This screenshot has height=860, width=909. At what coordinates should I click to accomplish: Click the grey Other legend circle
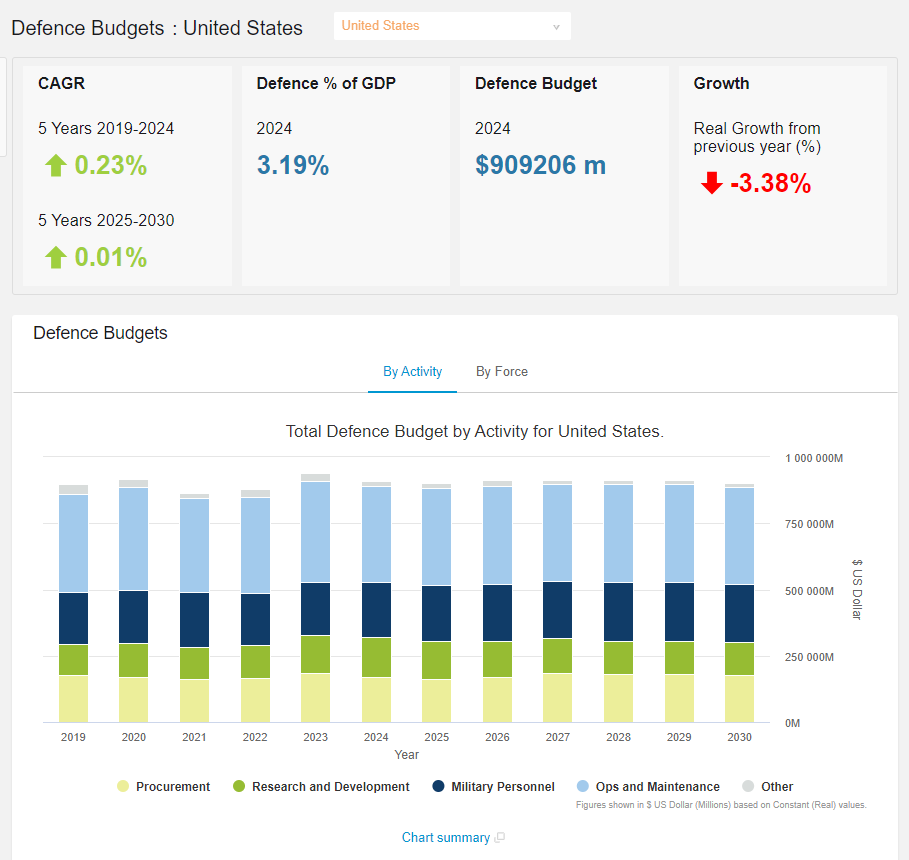[748, 787]
